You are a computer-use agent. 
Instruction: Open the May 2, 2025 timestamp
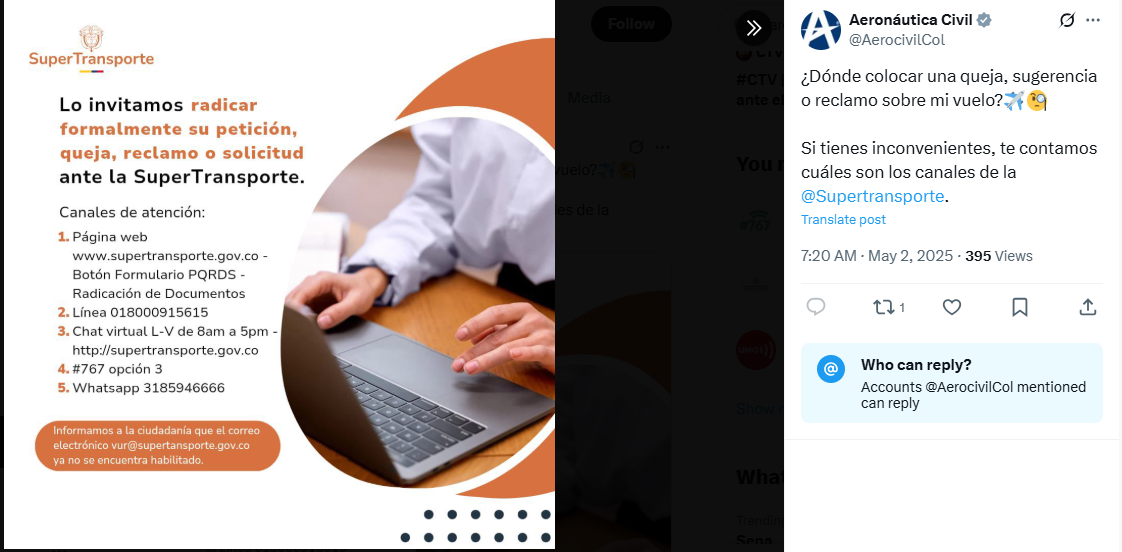(x=910, y=256)
